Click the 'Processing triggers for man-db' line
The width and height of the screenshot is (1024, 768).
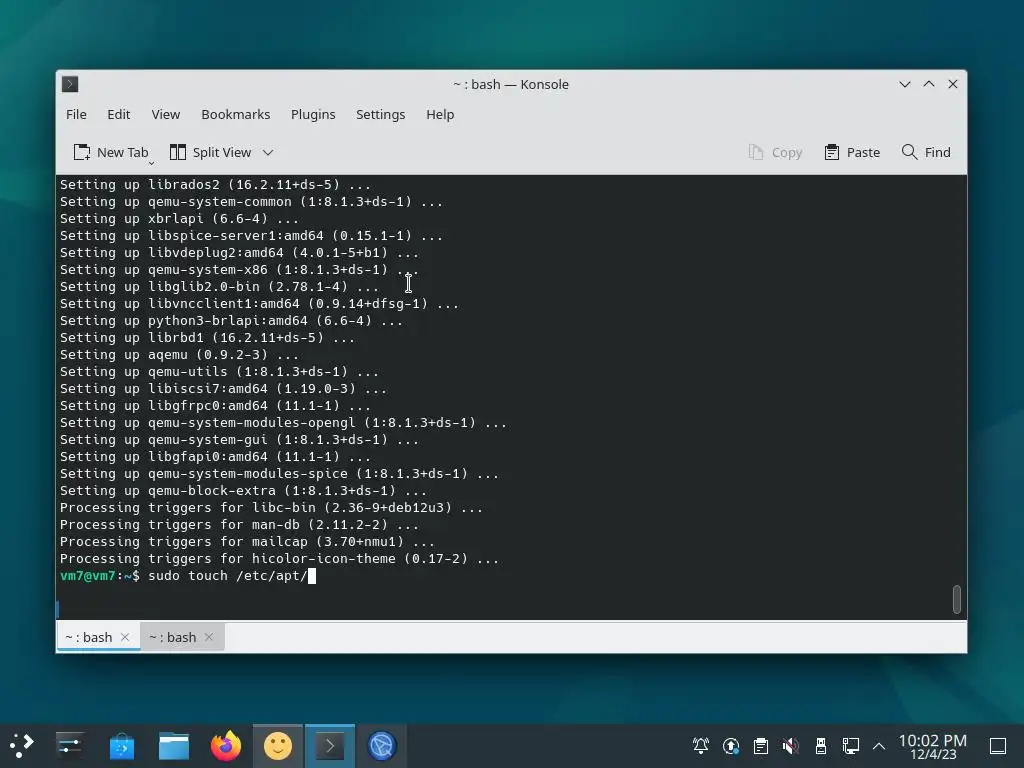pos(239,524)
